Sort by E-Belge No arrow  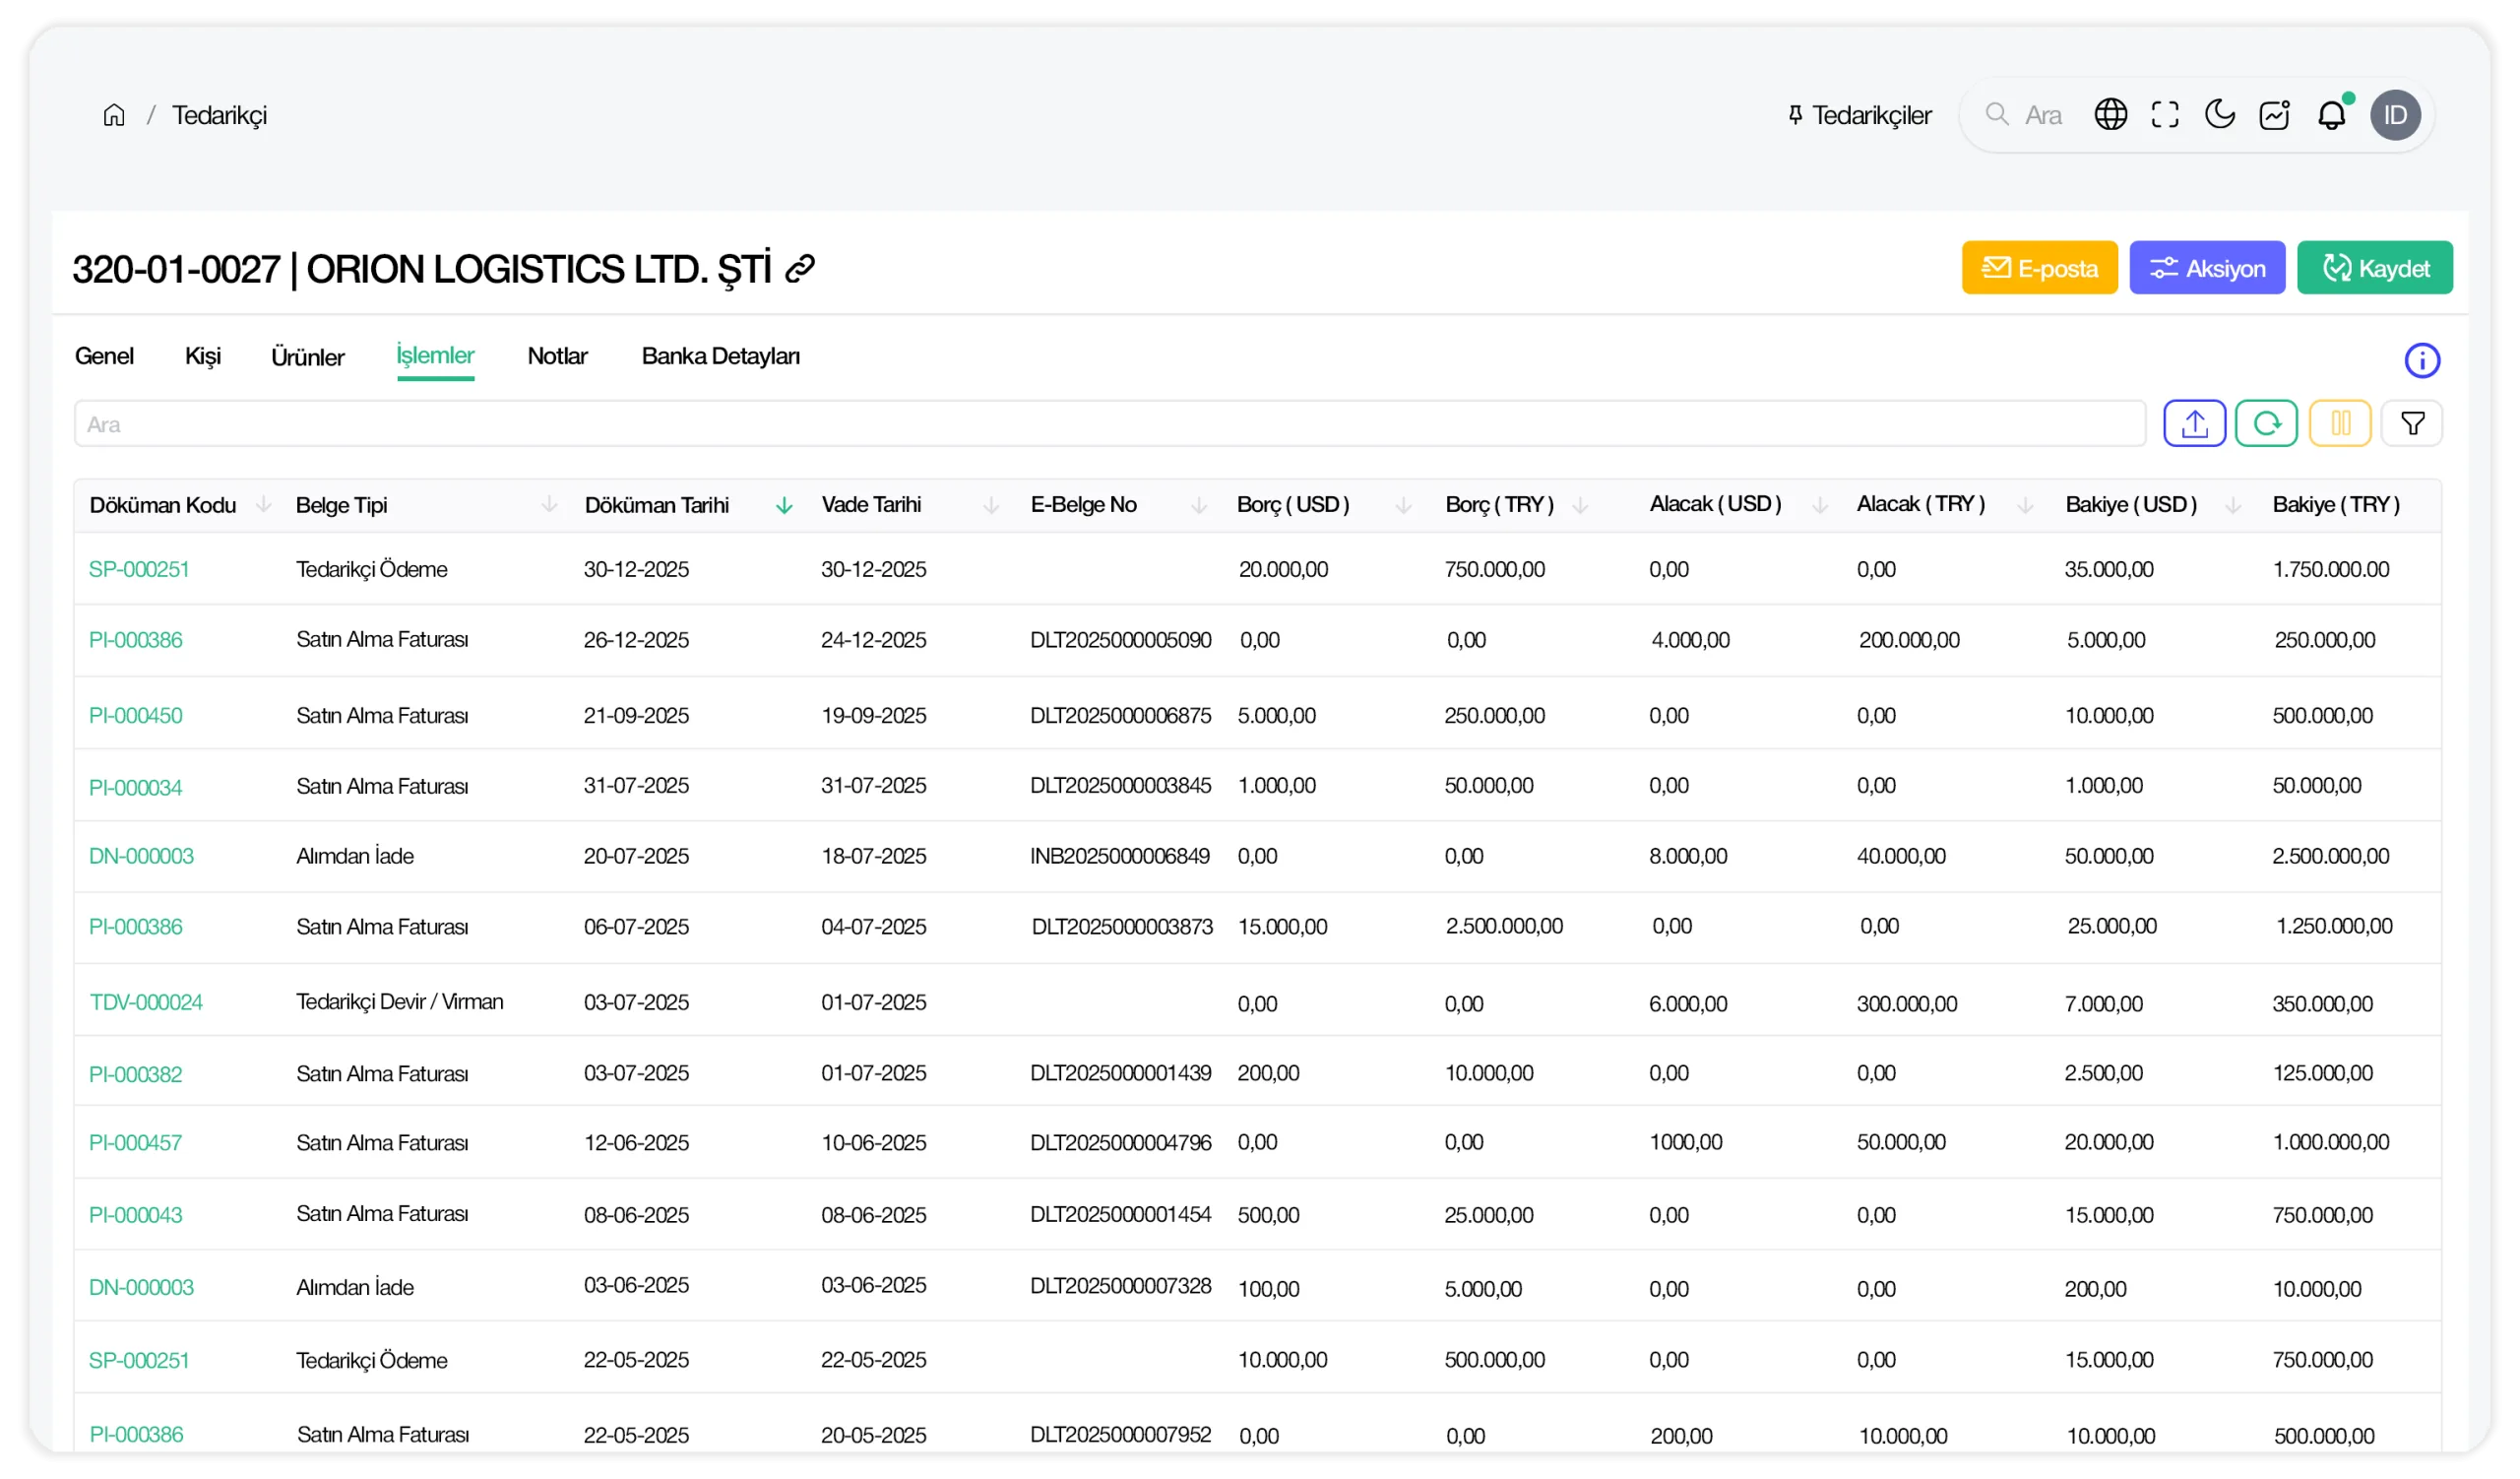pyautogui.click(x=1199, y=505)
